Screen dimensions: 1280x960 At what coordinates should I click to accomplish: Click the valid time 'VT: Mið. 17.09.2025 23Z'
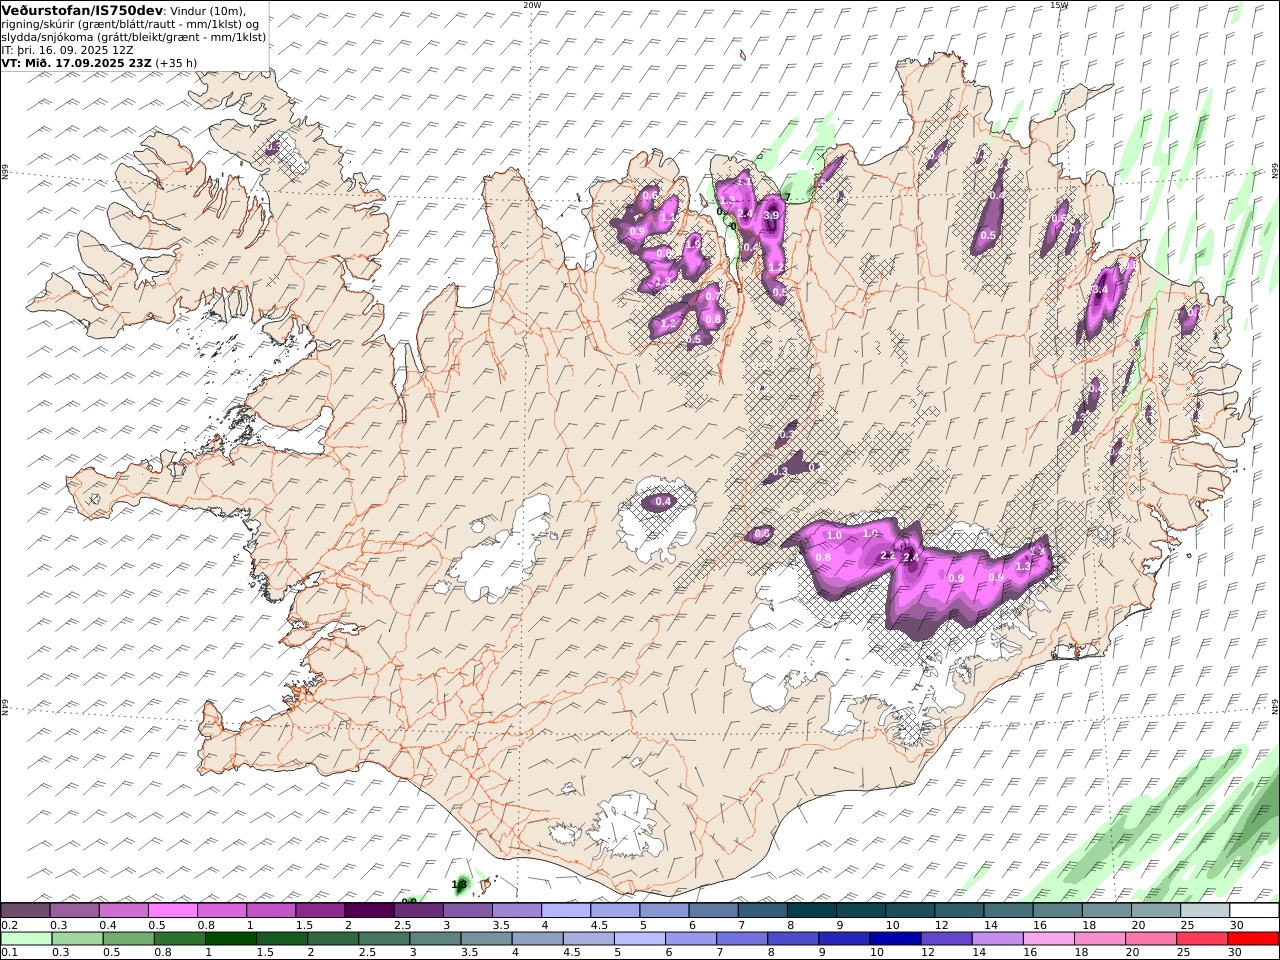[76, 62]
